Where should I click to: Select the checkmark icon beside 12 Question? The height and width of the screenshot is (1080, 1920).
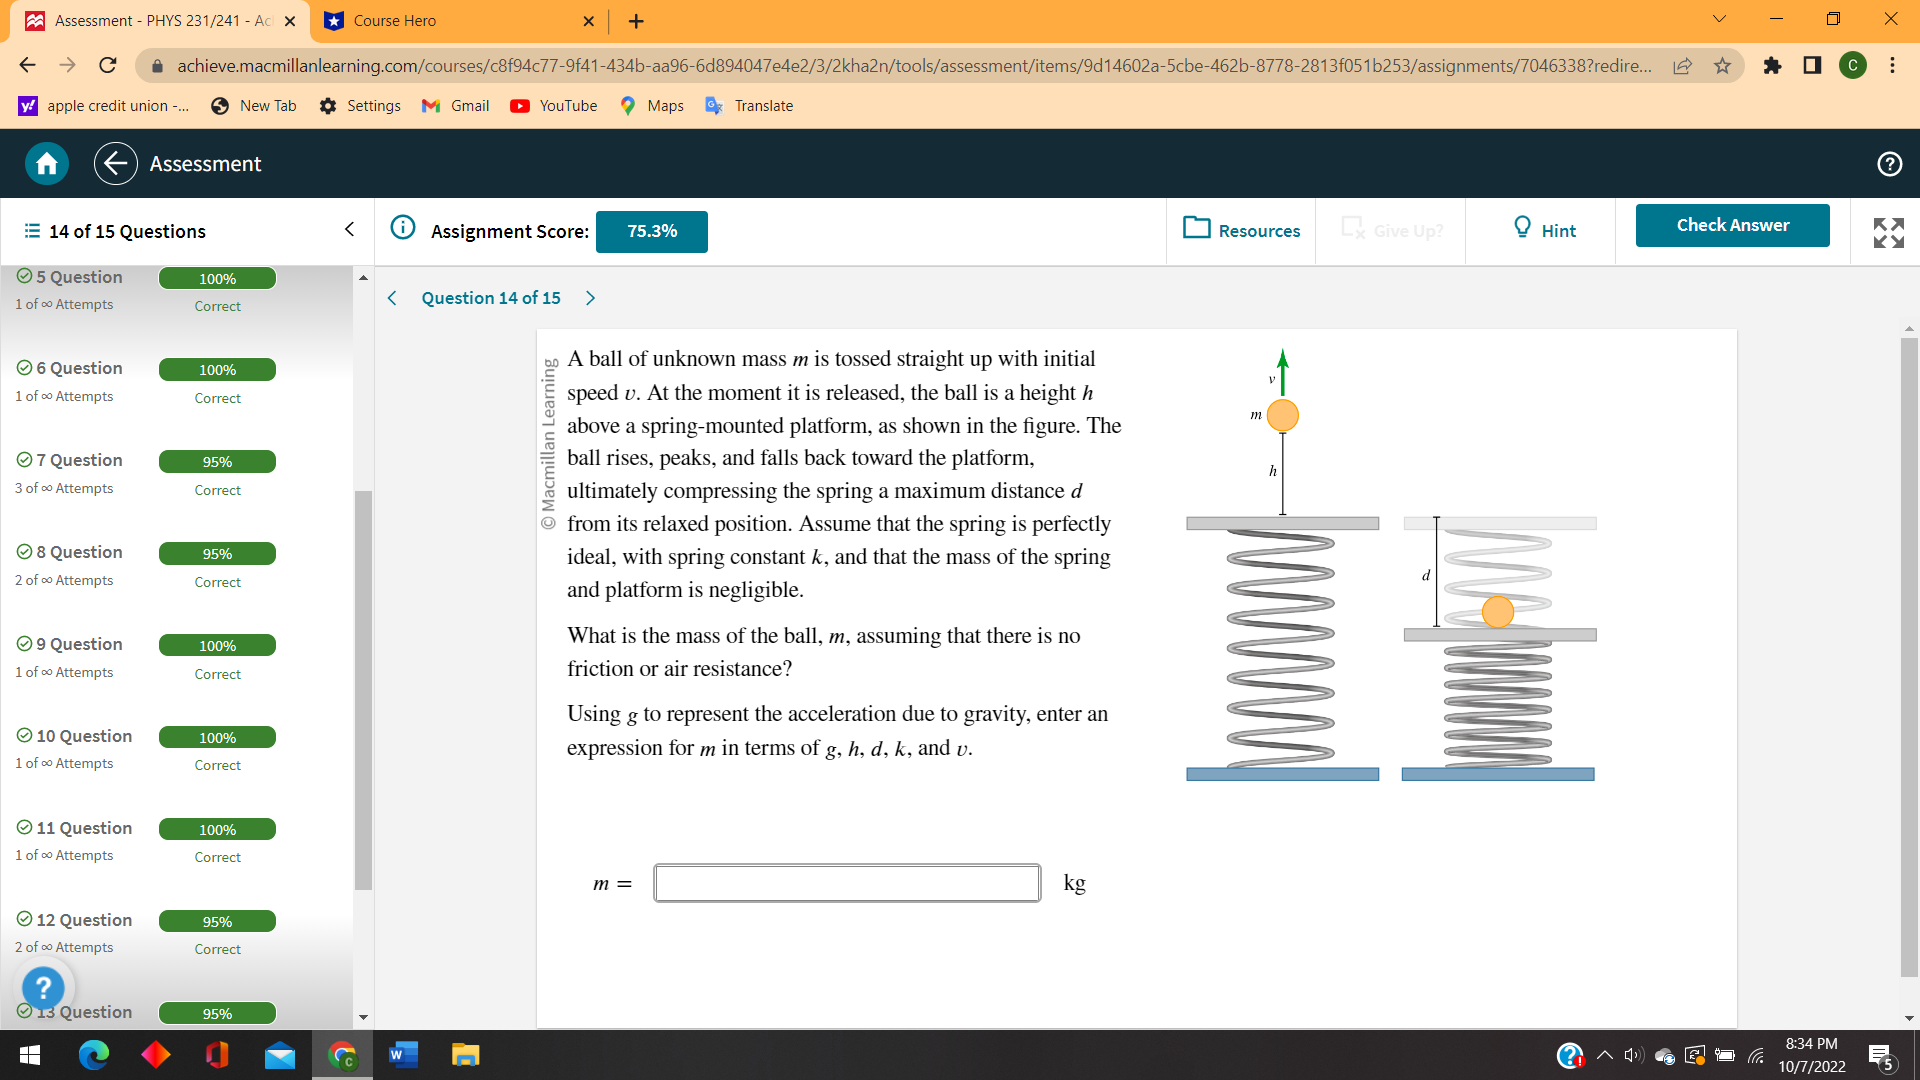coord(25,919)
